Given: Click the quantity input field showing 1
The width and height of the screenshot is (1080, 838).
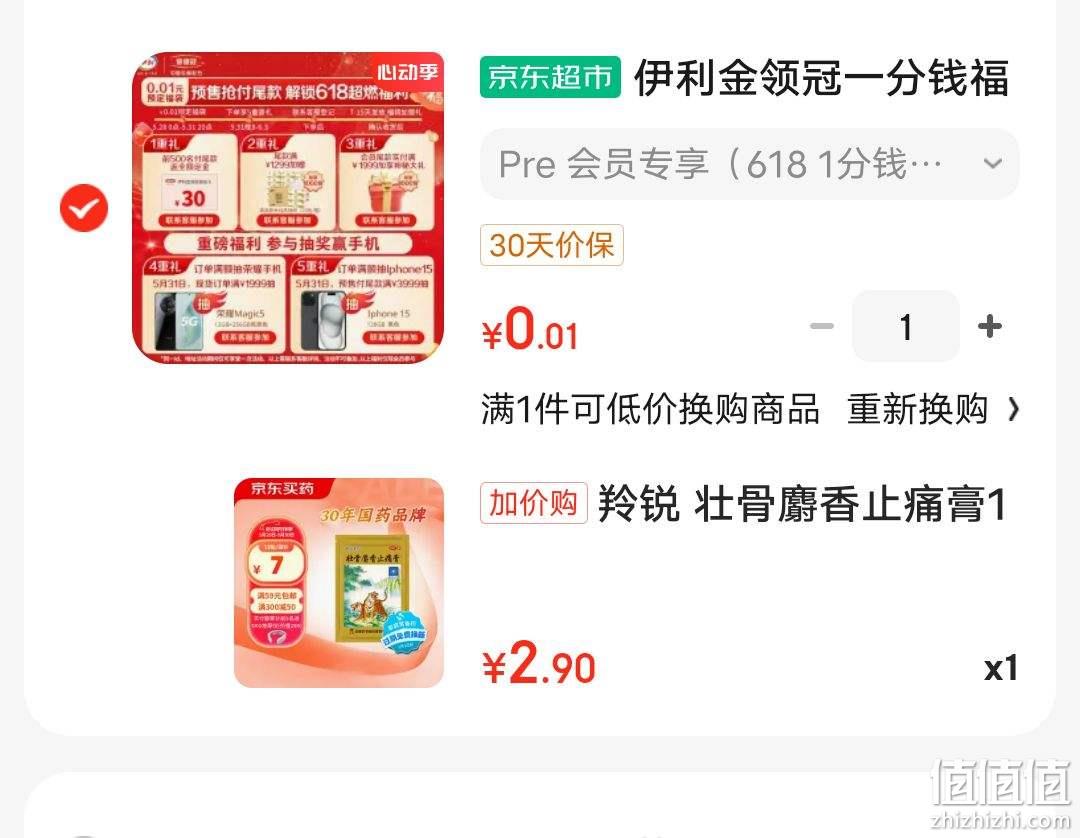Looking at the screenshot, I should pos(906,326).
